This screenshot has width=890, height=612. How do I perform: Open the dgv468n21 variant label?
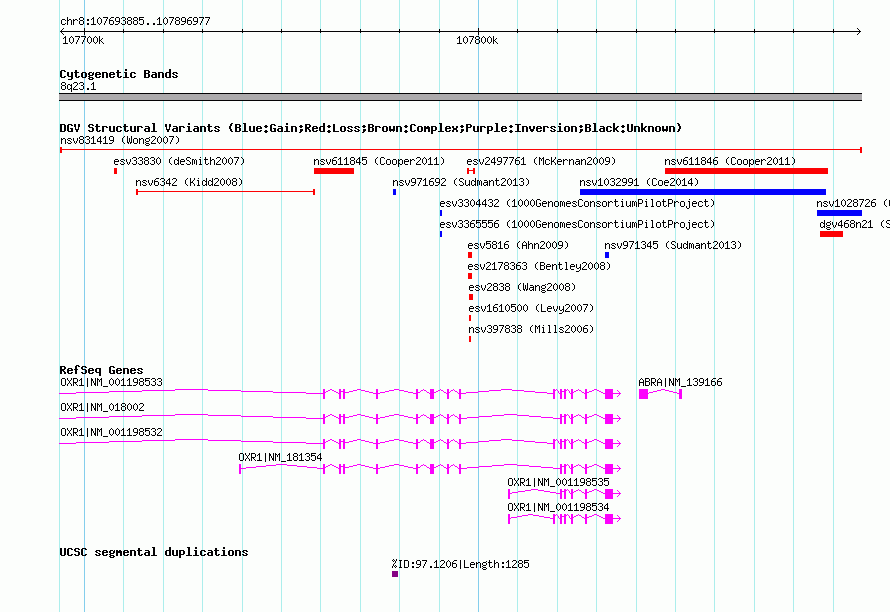[854, 224]
